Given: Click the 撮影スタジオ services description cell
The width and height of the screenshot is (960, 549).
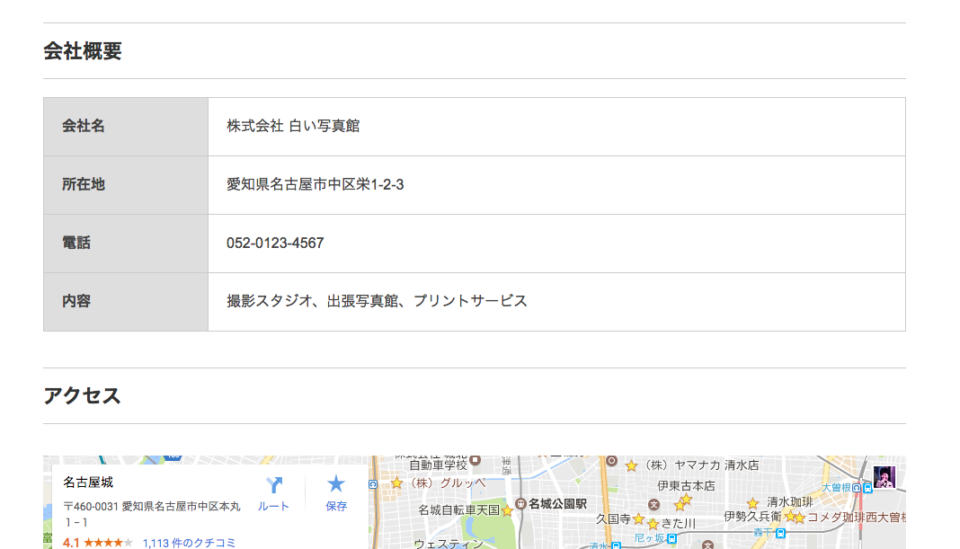Looking at the screenshot, I should tap(376, 301).
